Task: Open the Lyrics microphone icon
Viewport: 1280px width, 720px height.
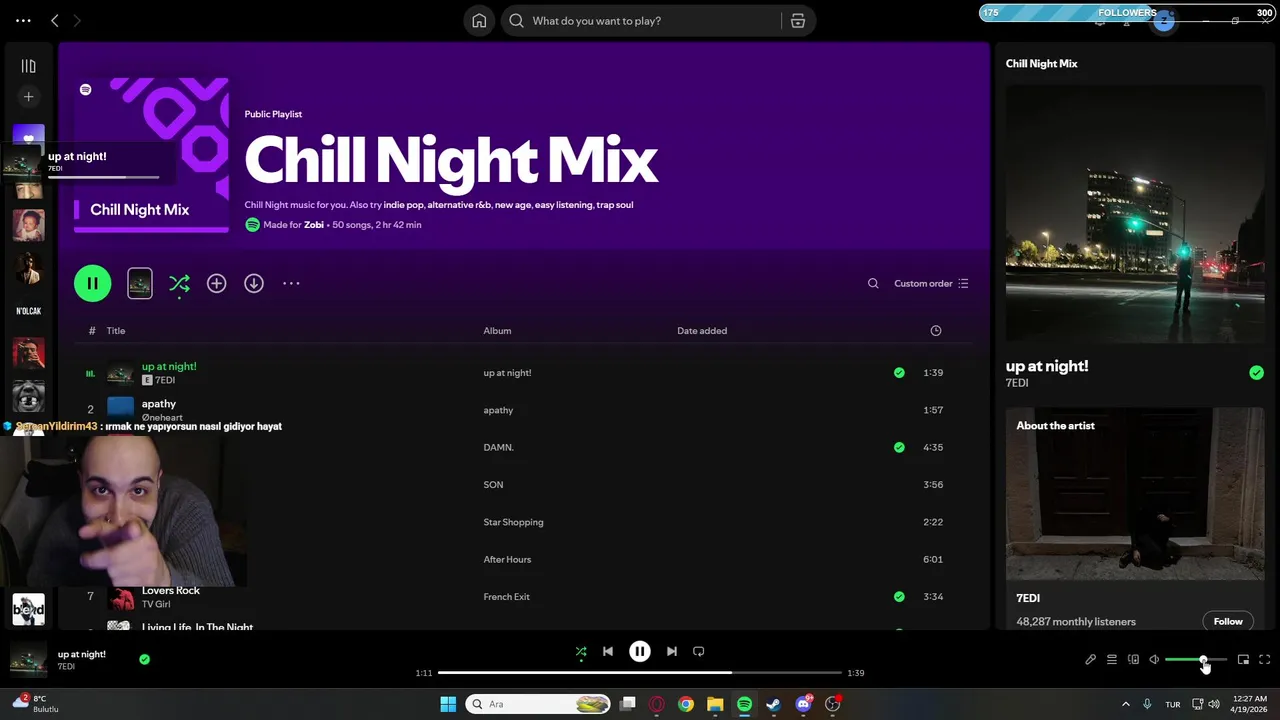Action: click(x=1091, y=660)
